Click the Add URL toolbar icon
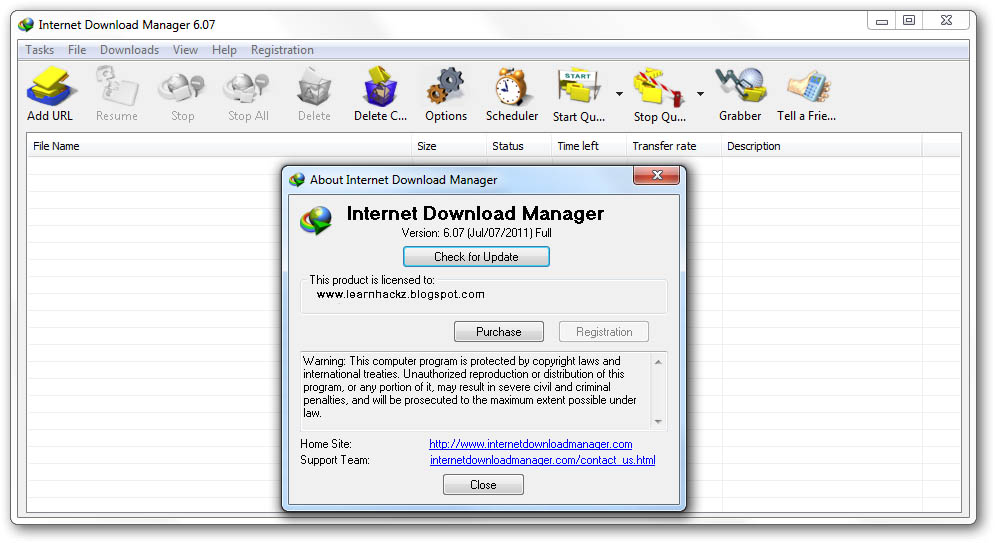The width and height of the screenshot is (995, 543). pyautogui.click(x=51, y=87)
